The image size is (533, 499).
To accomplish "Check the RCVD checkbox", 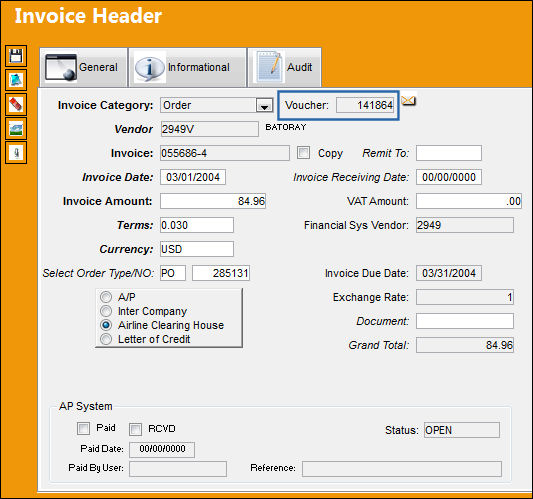I will point(135,429).
